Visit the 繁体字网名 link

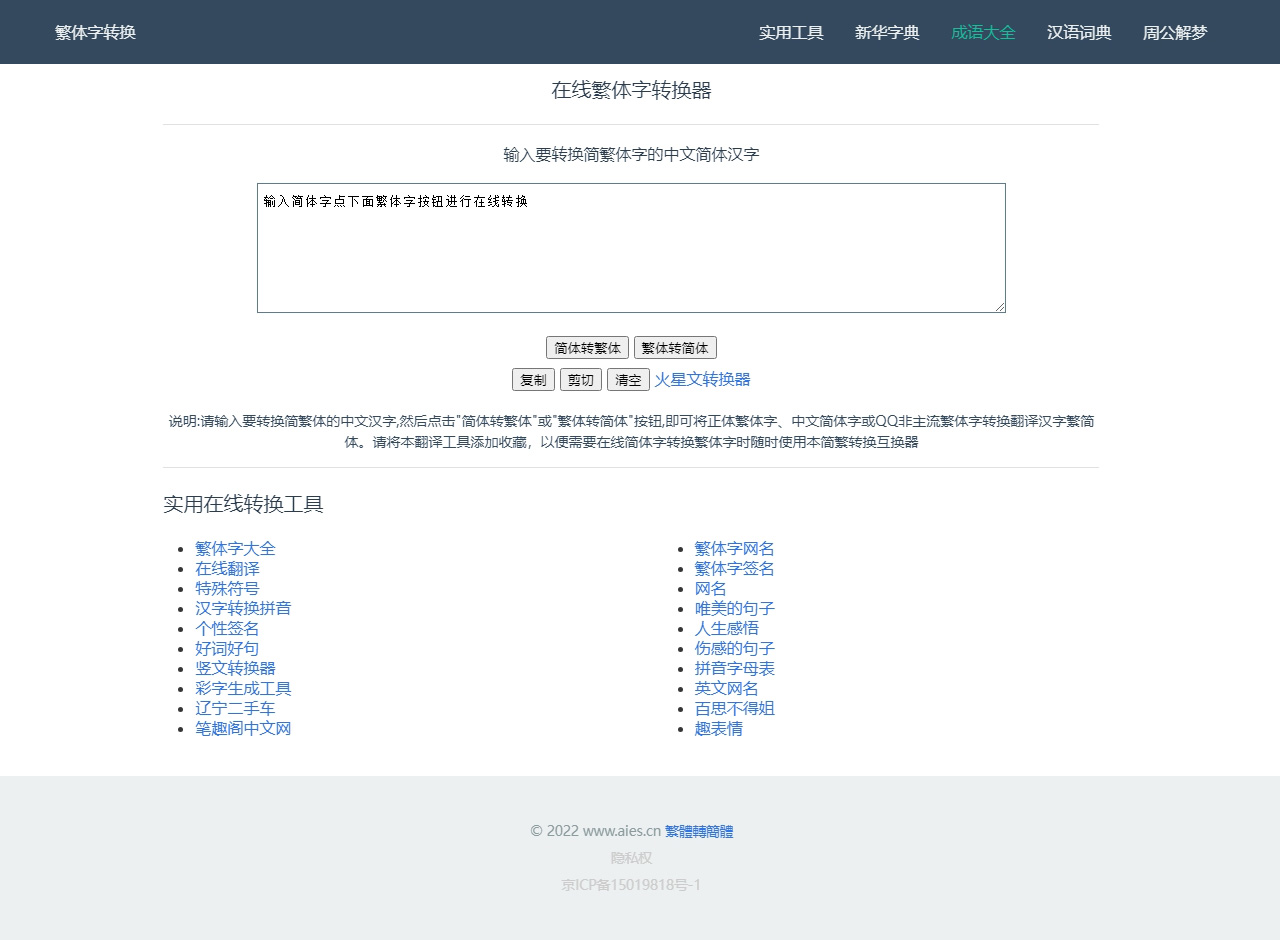click(734, 548)
